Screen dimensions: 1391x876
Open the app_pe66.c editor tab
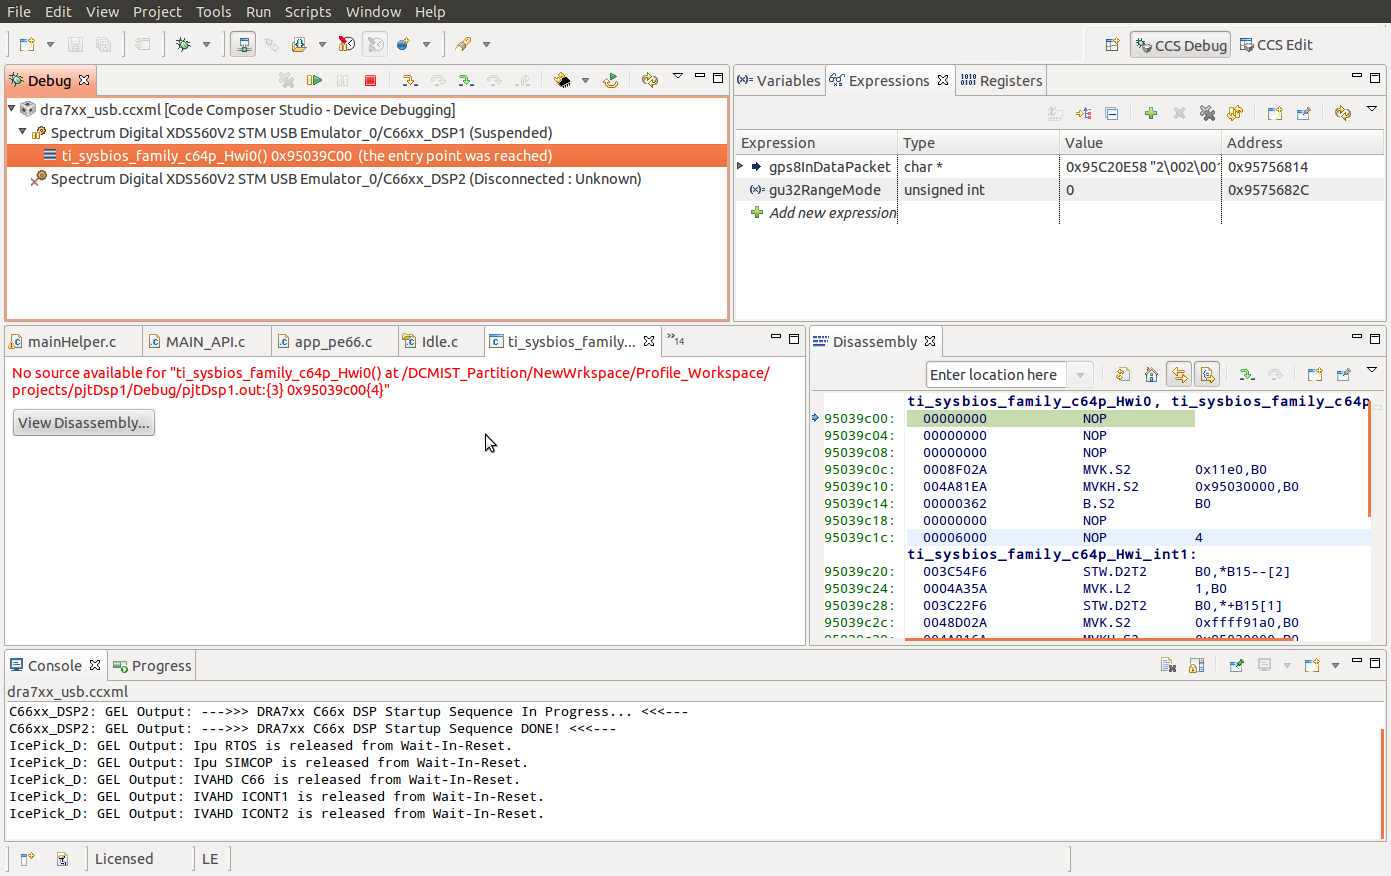tap(333, 341)
